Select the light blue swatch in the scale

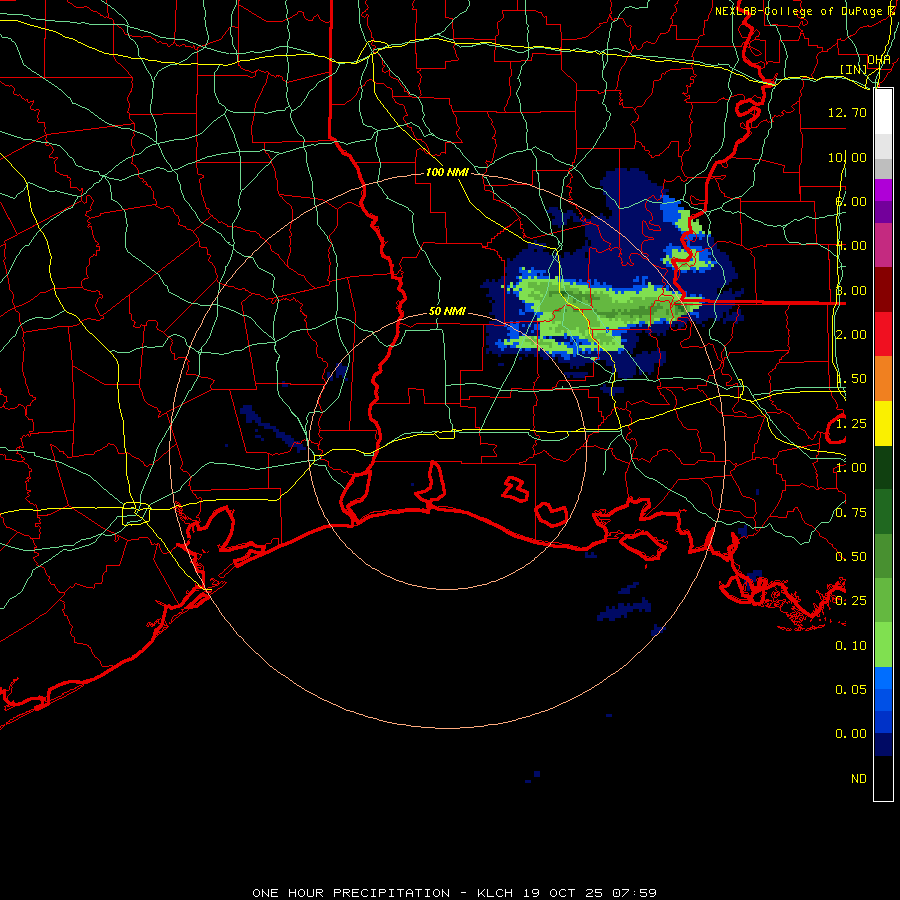click(883, 678)
